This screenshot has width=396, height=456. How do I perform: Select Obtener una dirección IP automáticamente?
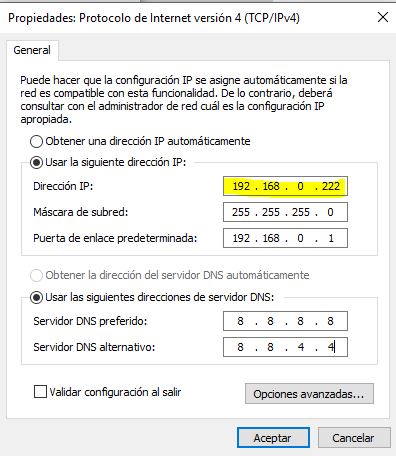pos(36,141)
